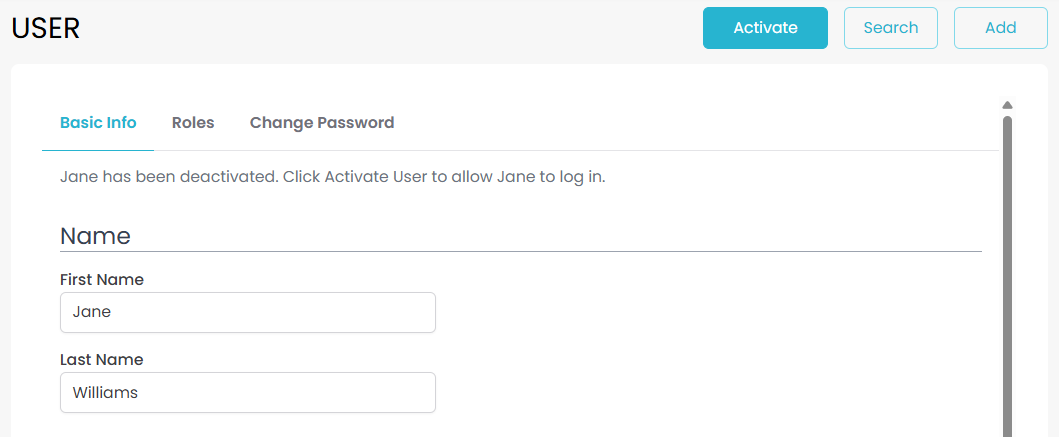Click the vertical scrollbar thumb
Viewport: 1059px width, 437px height.
tap(1007, 270)
